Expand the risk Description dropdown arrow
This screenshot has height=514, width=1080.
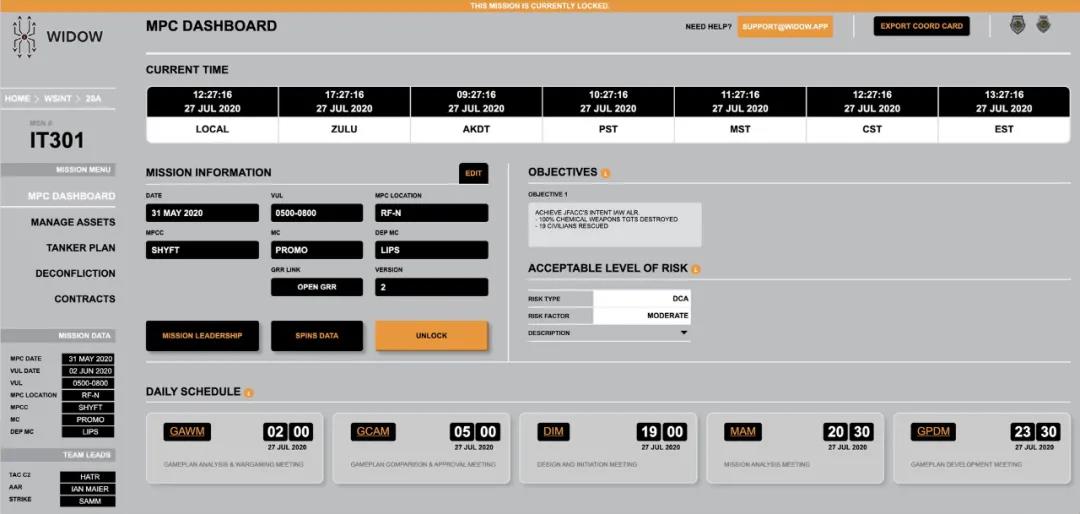[x=684, y=333]
